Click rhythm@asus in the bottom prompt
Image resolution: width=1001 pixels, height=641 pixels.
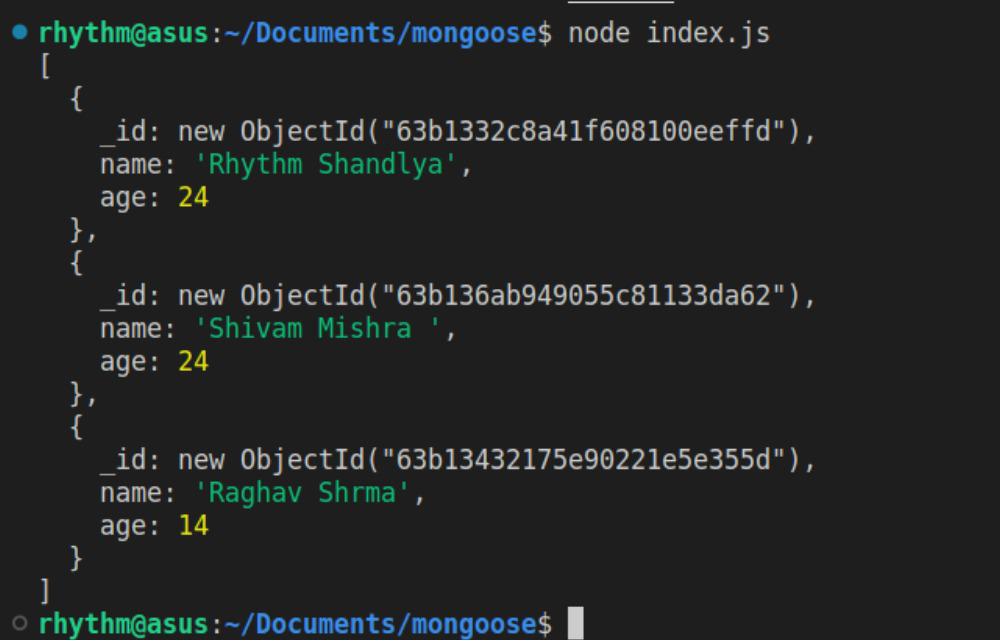[123, 623]
